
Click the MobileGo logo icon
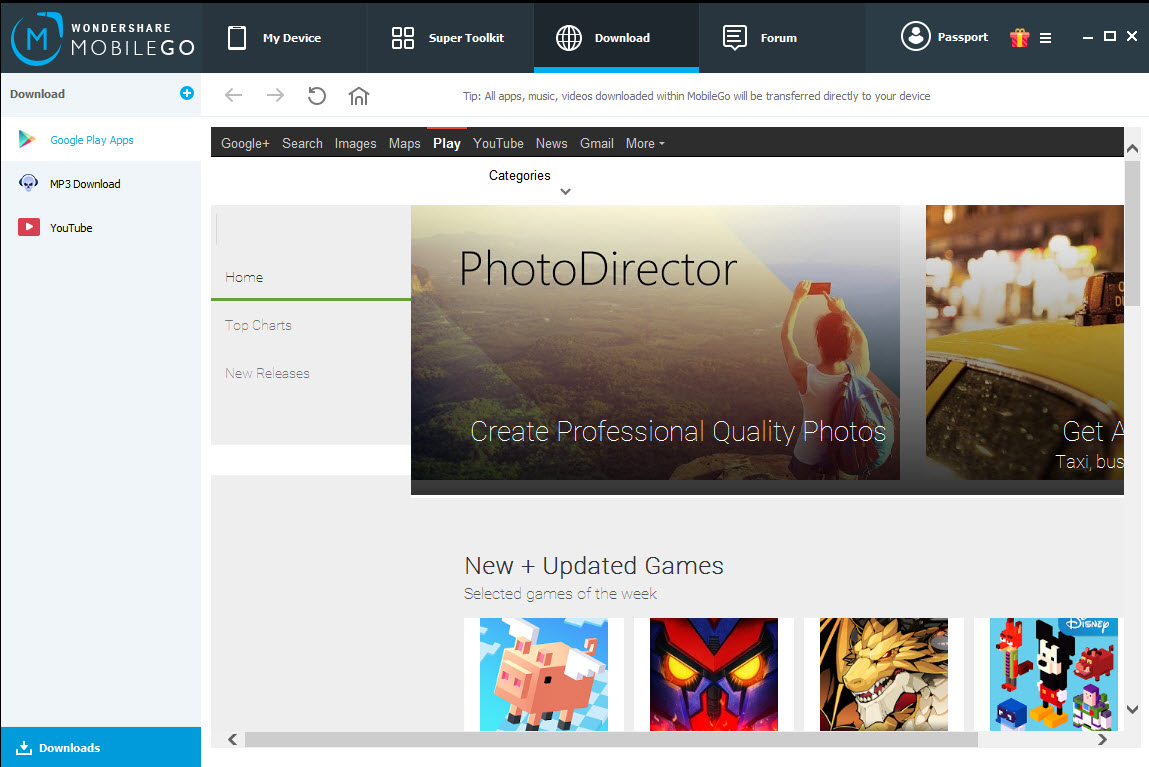point(37,38)
